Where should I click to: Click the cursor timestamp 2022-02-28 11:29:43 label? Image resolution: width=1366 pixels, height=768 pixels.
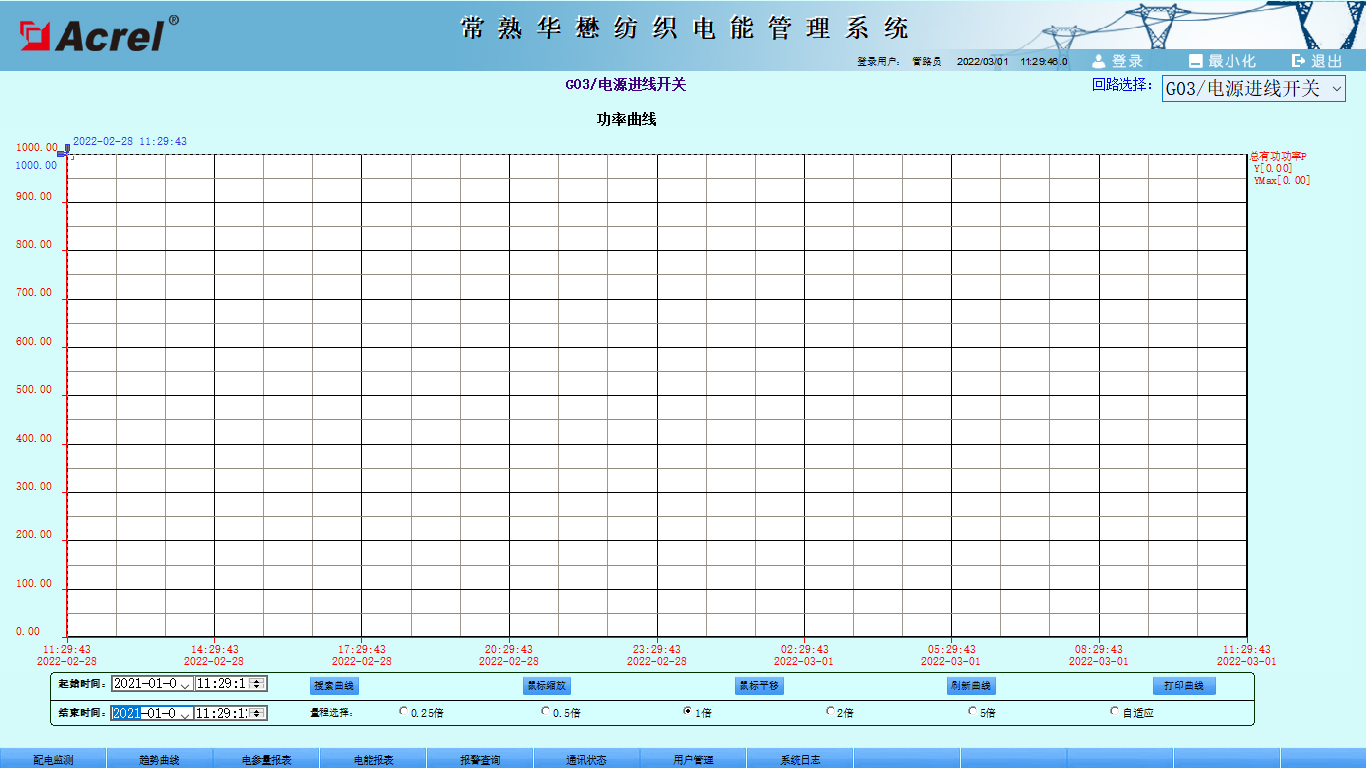pos(130,142)
